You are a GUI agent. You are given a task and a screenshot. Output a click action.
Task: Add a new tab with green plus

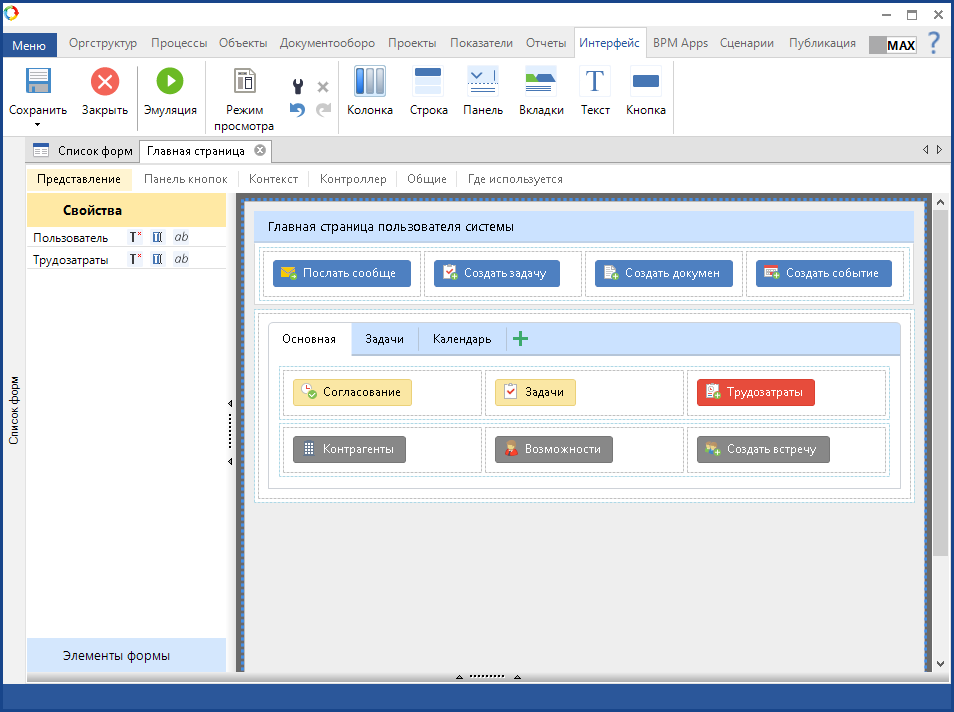click(x=520, y=339)
